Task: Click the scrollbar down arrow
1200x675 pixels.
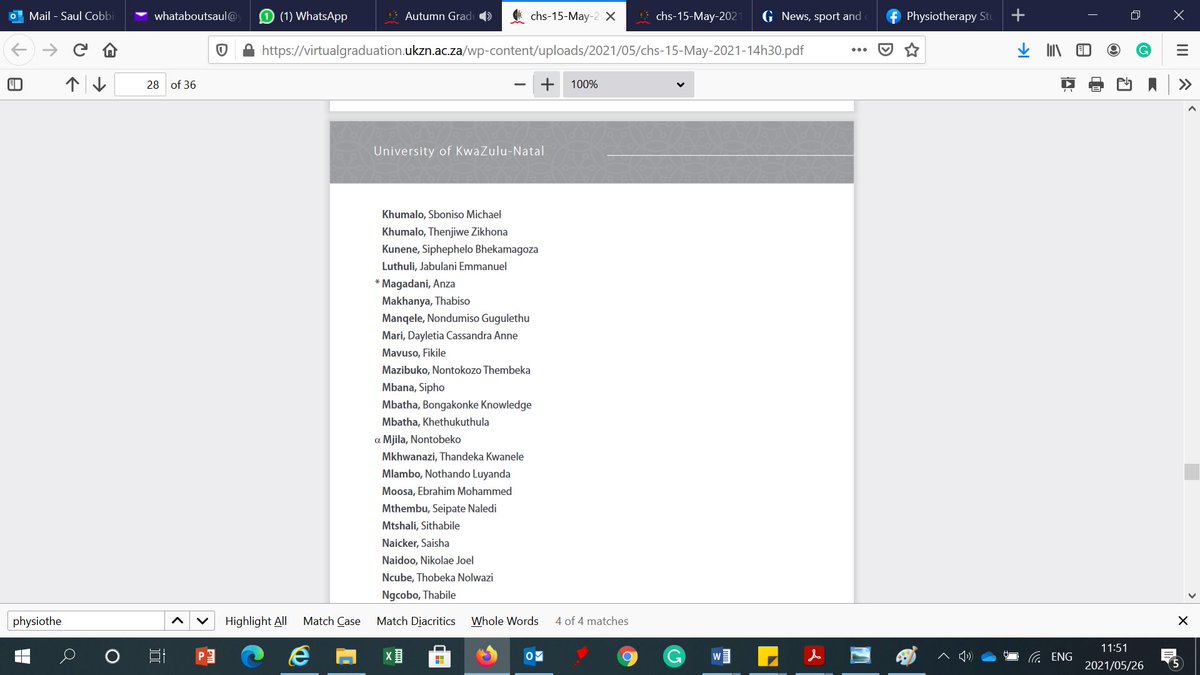Action: [1190, 596]
